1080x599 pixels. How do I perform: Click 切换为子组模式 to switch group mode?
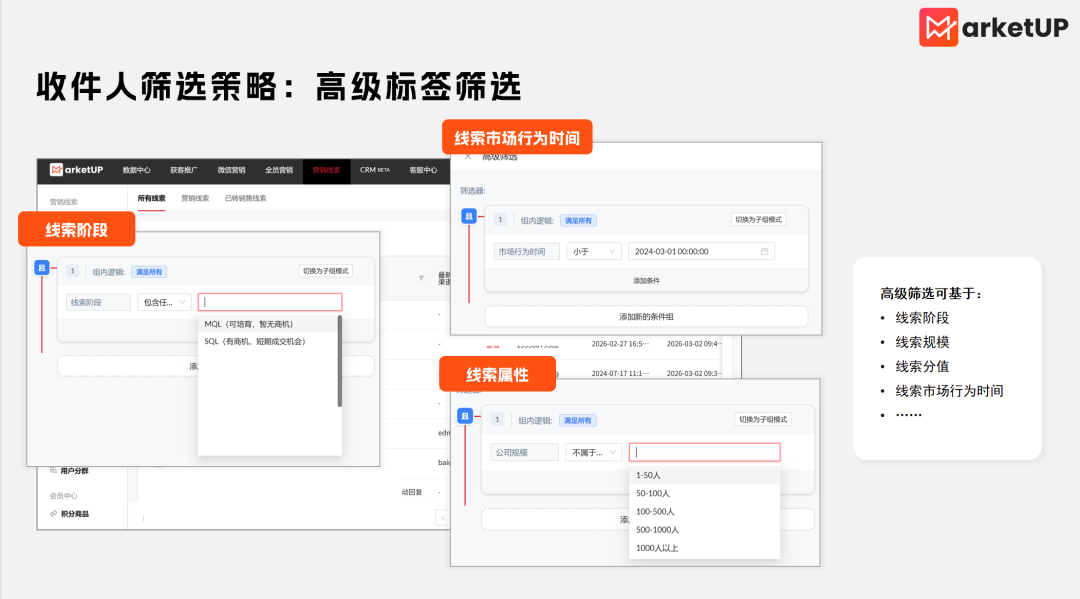tap(759, 220)
